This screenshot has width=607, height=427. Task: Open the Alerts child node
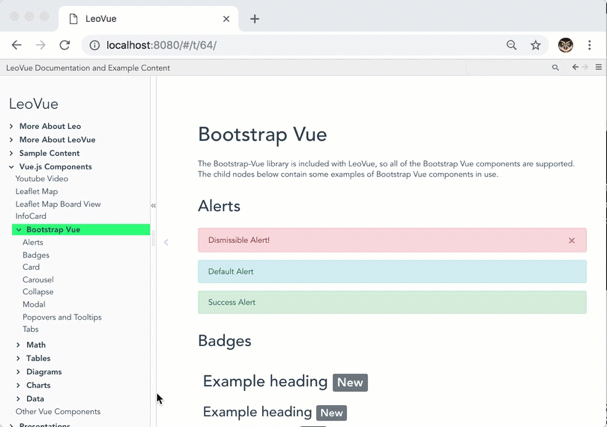tap(33, 242)
